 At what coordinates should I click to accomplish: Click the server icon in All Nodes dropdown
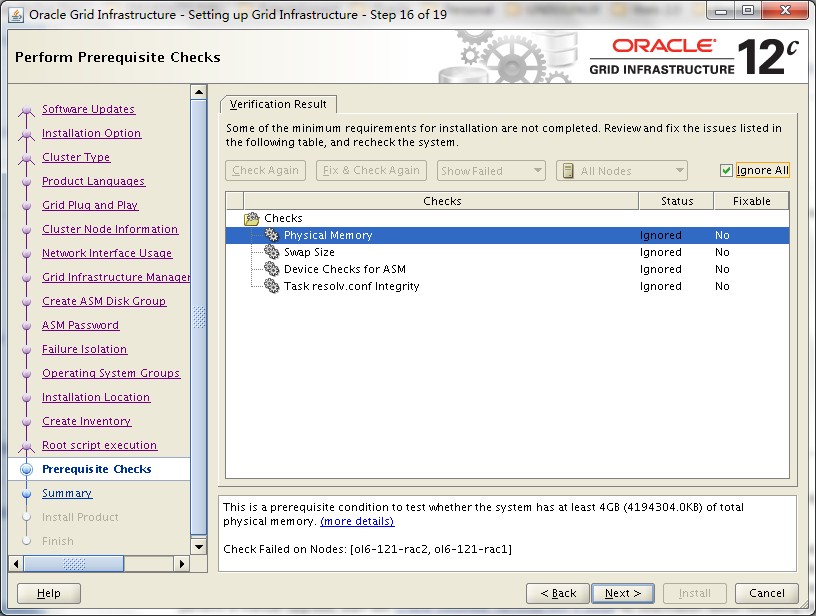pos(568,171)
